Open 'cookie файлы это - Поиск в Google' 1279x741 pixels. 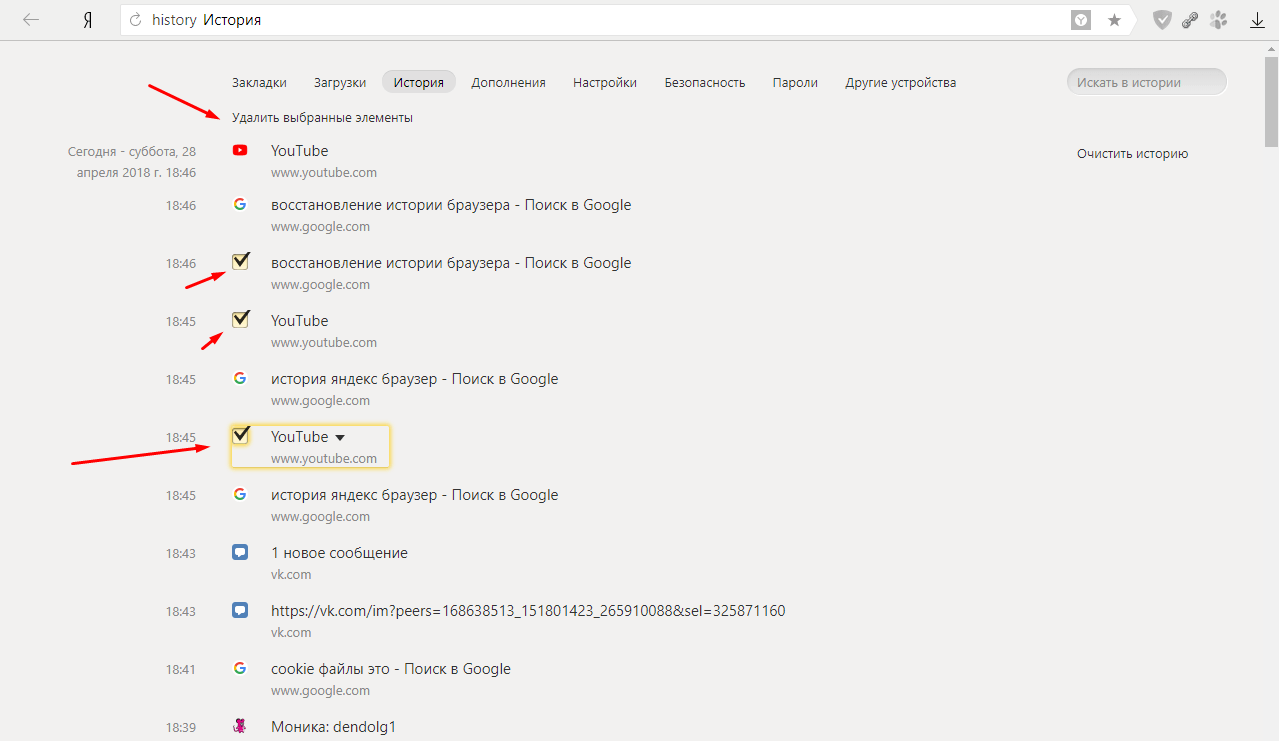coord(391,669)
